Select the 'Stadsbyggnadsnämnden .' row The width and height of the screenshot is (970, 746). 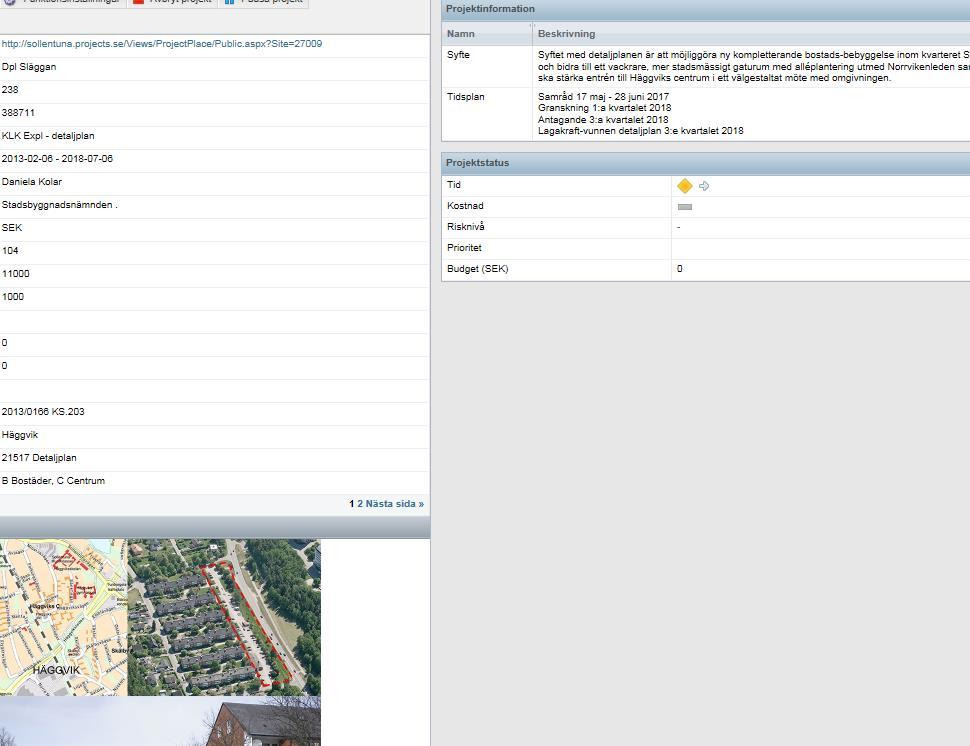point(214,205)
